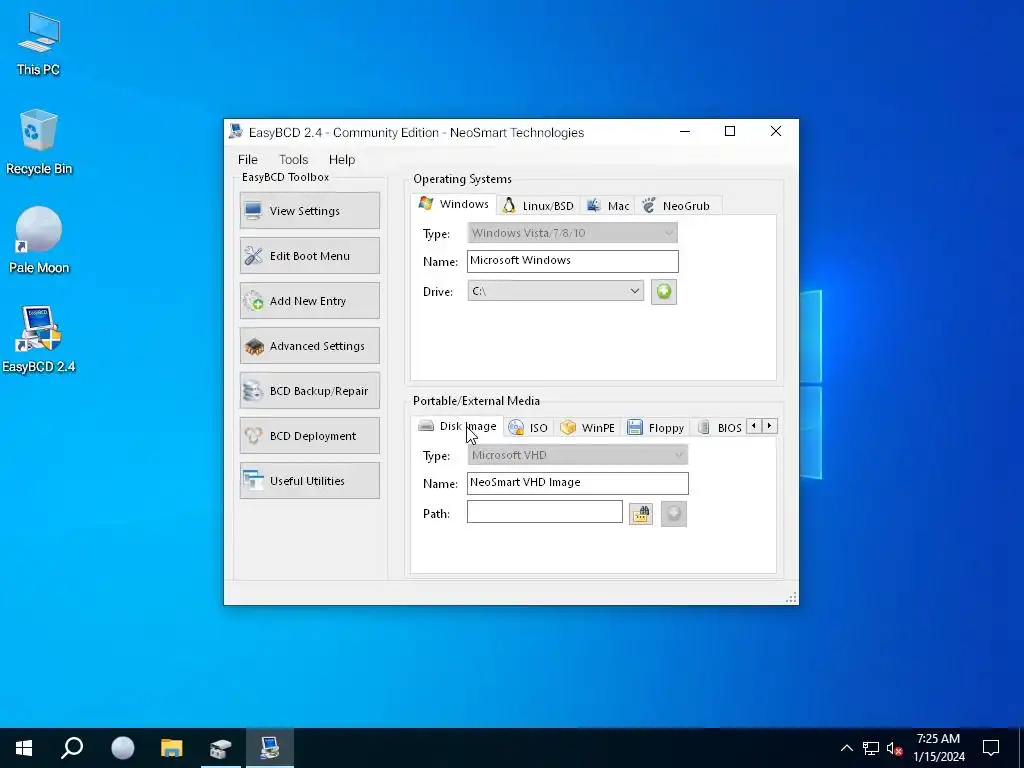Viewport: 1024px width, 768px height.
Task: Click the muted volume tray icon
Action: click(x=894, y=748)
